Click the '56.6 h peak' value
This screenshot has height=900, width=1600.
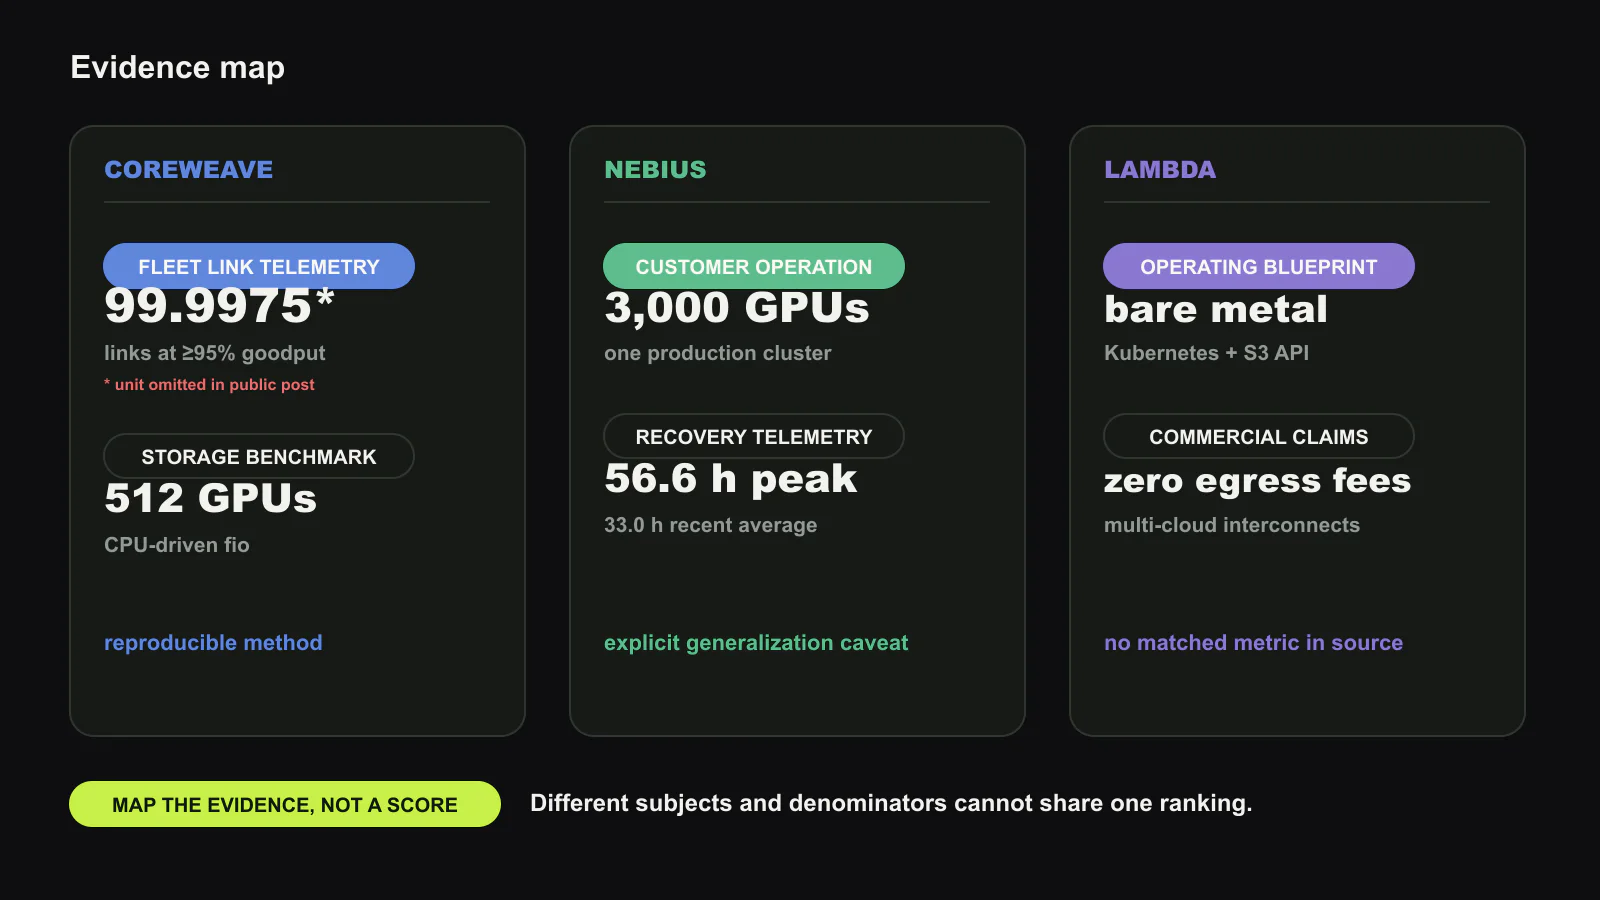pyautogui.click(x=731, y=479)
